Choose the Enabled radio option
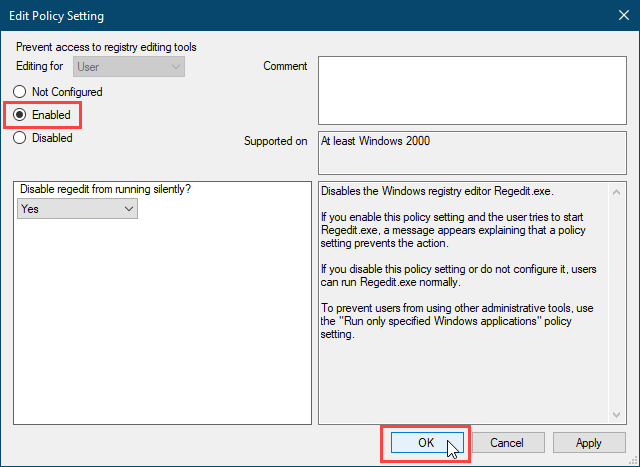This screenshot has width=640, height=467. (x=20, y=115)
